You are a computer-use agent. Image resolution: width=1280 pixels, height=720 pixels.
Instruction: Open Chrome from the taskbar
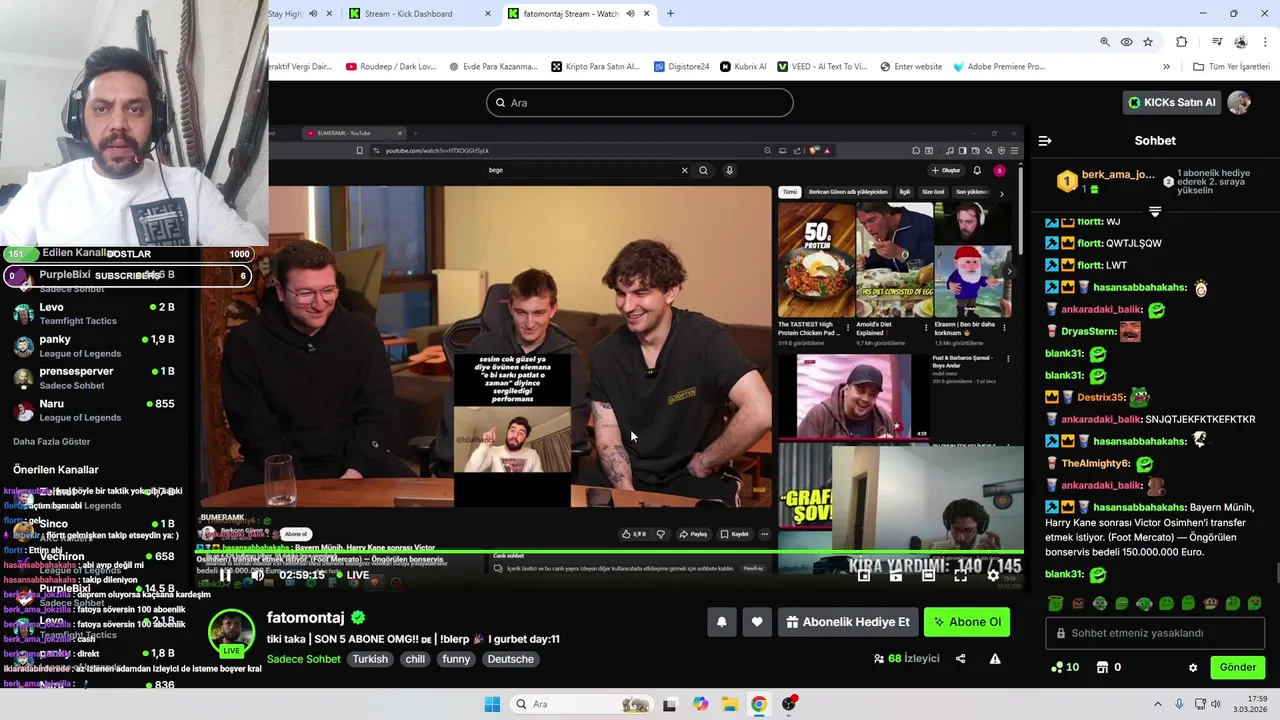759,704
